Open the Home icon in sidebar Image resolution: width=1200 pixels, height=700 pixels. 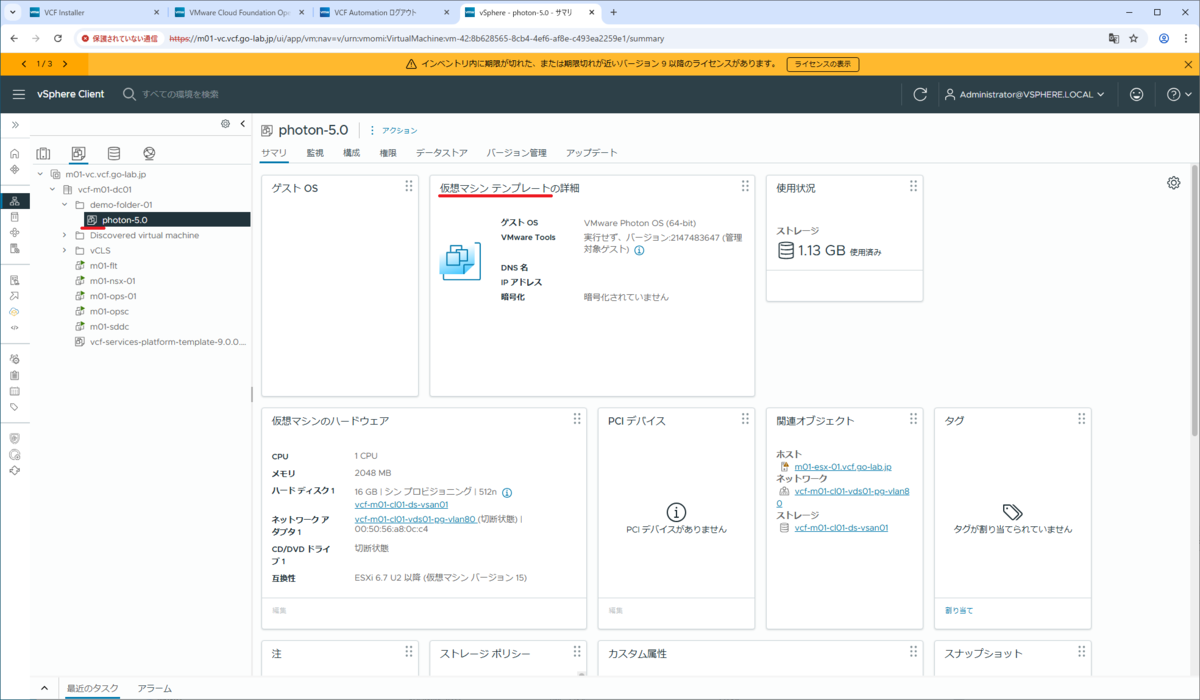pyautogui.click(x=14, y=154)
